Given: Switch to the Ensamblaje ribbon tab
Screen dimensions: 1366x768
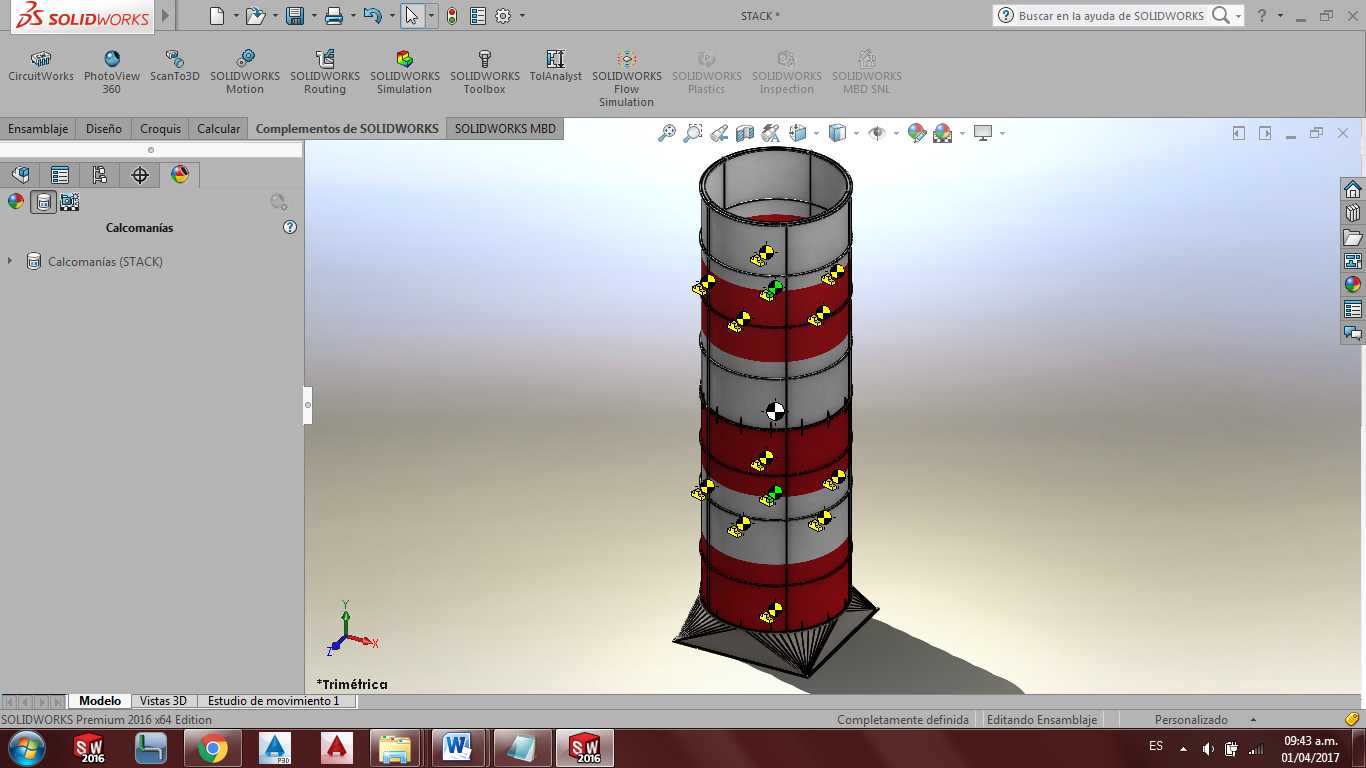Looking at the screenshot, I should tap(38, 129).
